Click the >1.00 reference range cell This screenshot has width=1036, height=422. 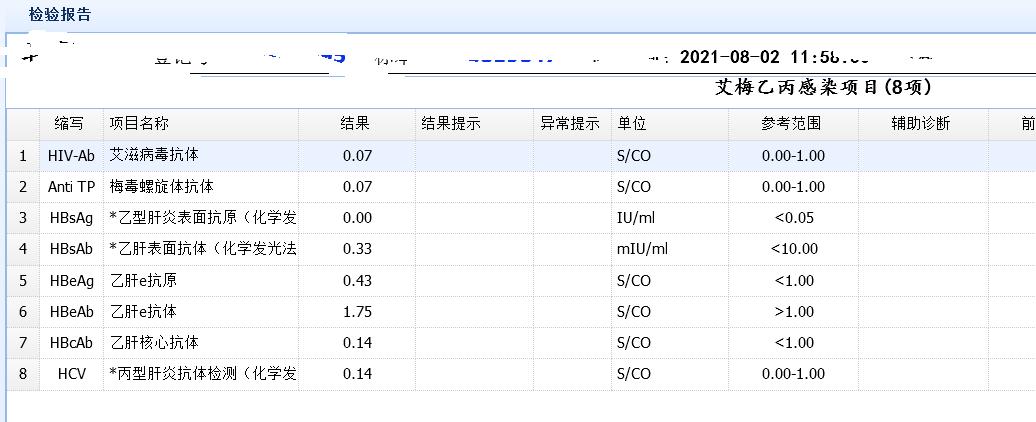tap(794, 312)
